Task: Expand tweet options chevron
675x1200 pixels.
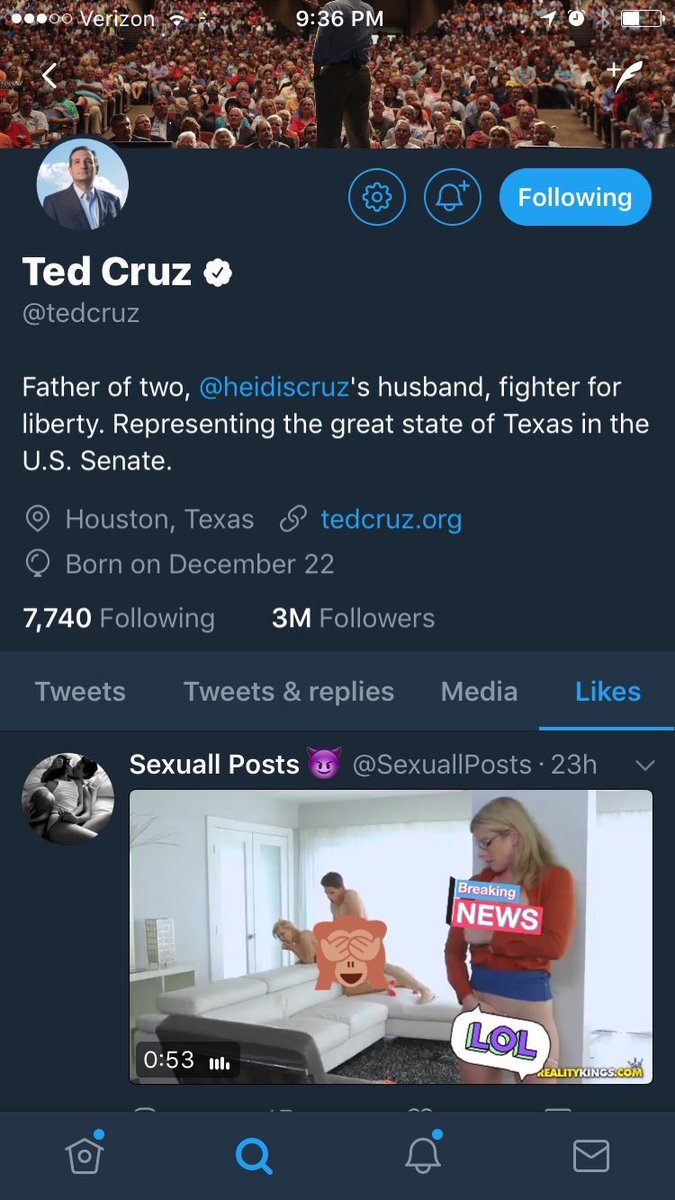Action: click(645, 766)
